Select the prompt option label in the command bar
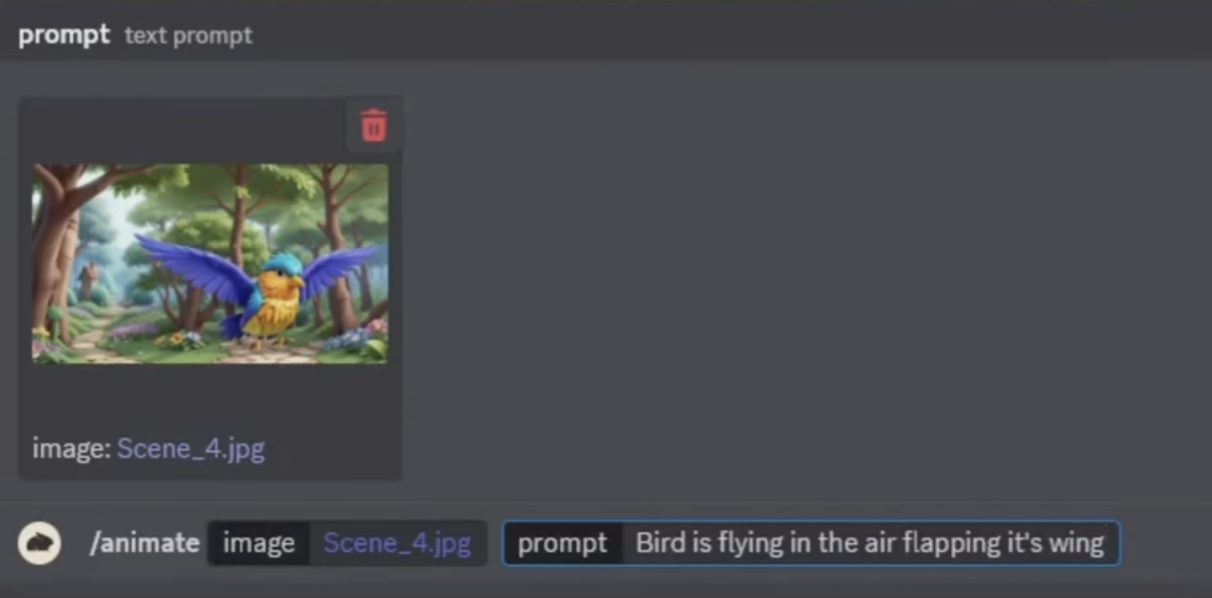1212x598 pixels. pos(562,543)
